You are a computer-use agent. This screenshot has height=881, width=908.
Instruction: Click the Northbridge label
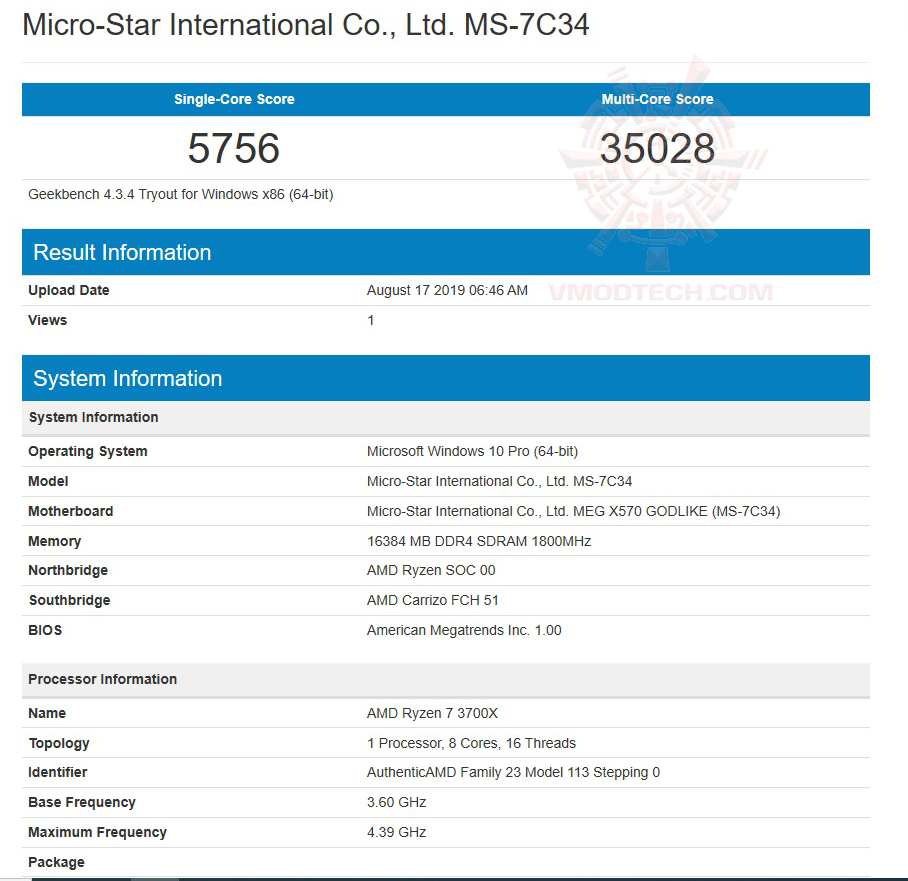(x=68, y=571)
